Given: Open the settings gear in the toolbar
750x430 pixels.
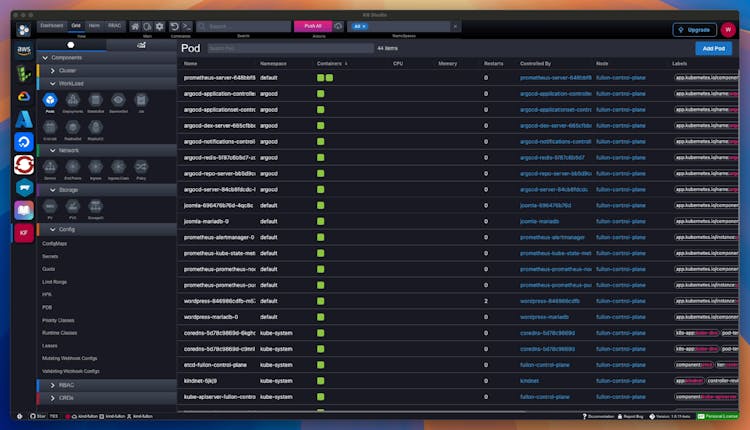Looking at the screenshot, I should tap(159, 26).
